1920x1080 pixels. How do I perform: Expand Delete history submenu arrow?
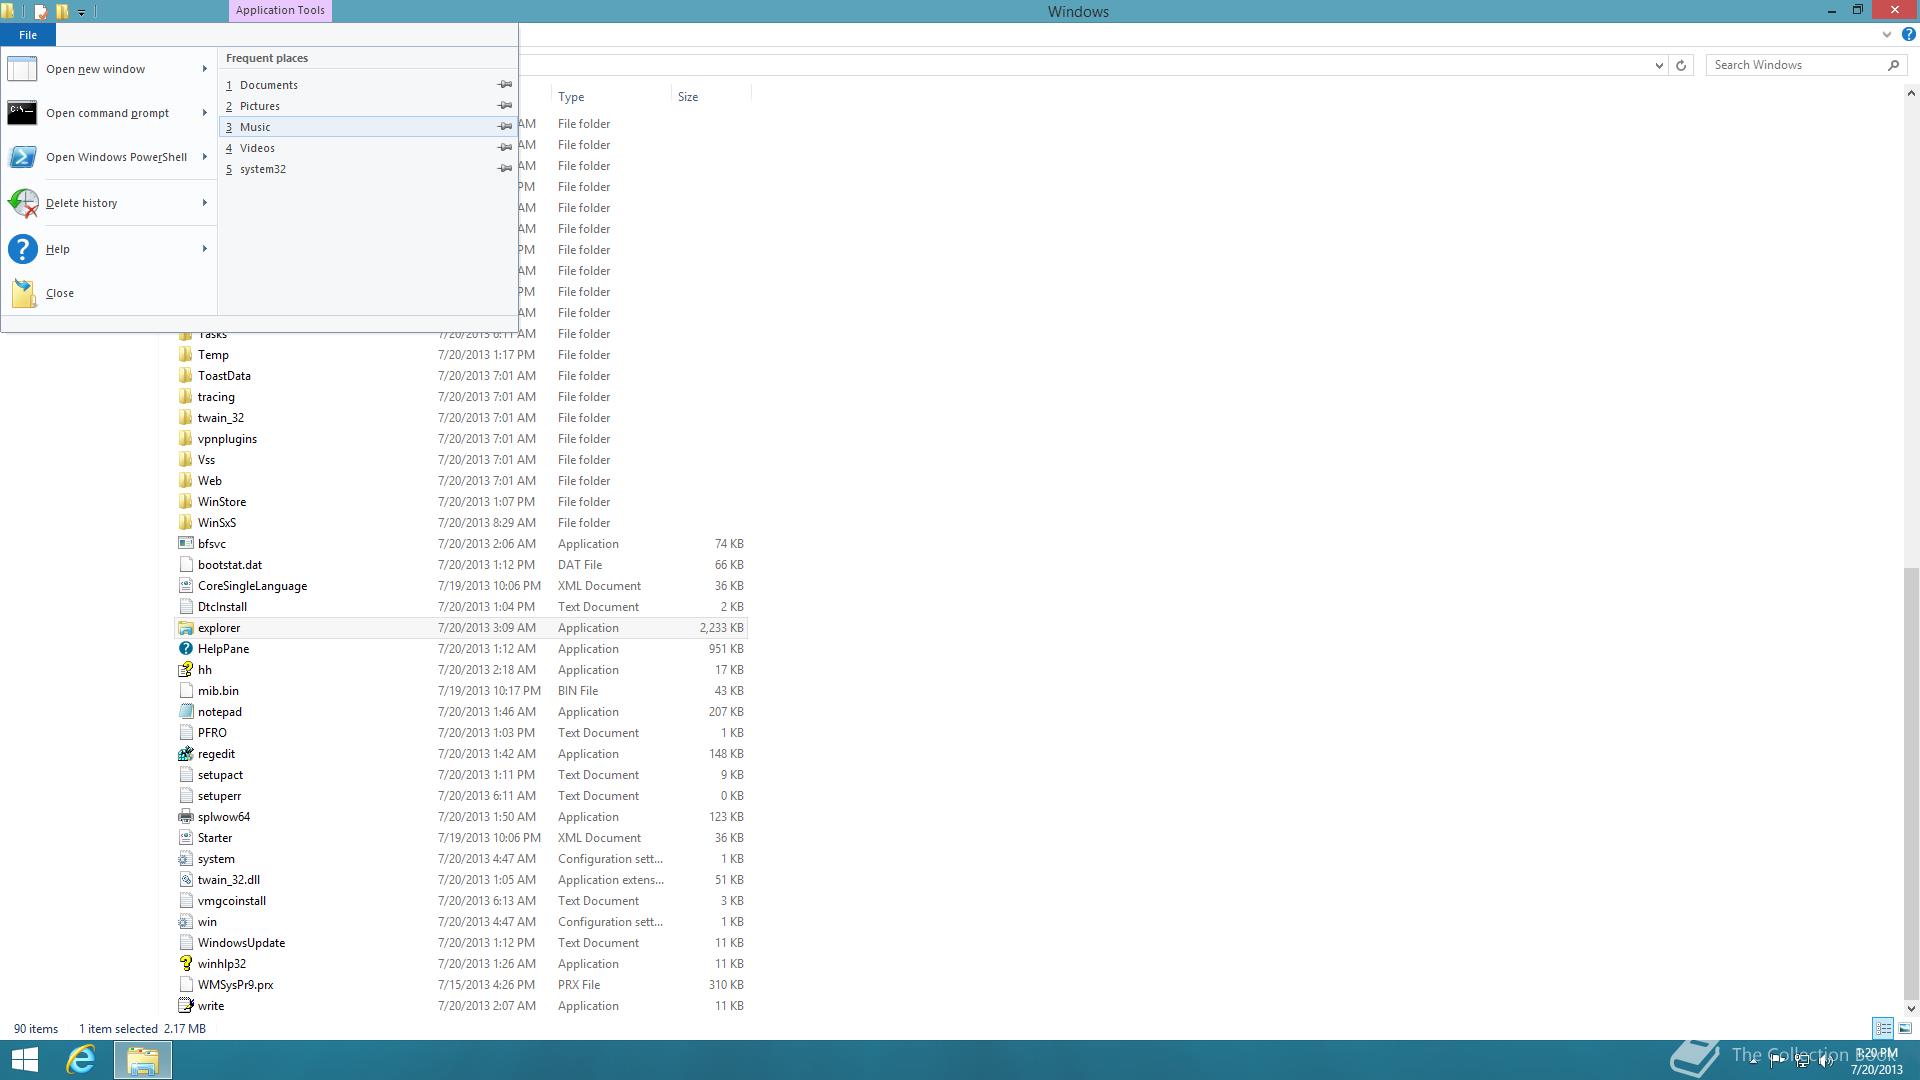coord(205,203)
